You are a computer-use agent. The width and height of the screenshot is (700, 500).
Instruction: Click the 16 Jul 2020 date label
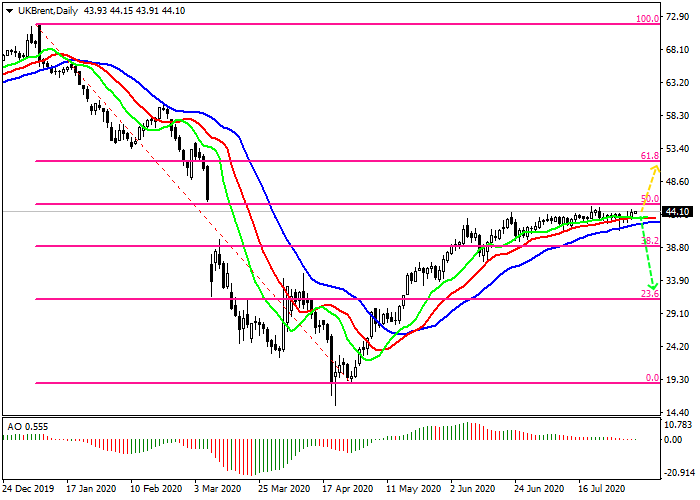(x=602, y=489)
